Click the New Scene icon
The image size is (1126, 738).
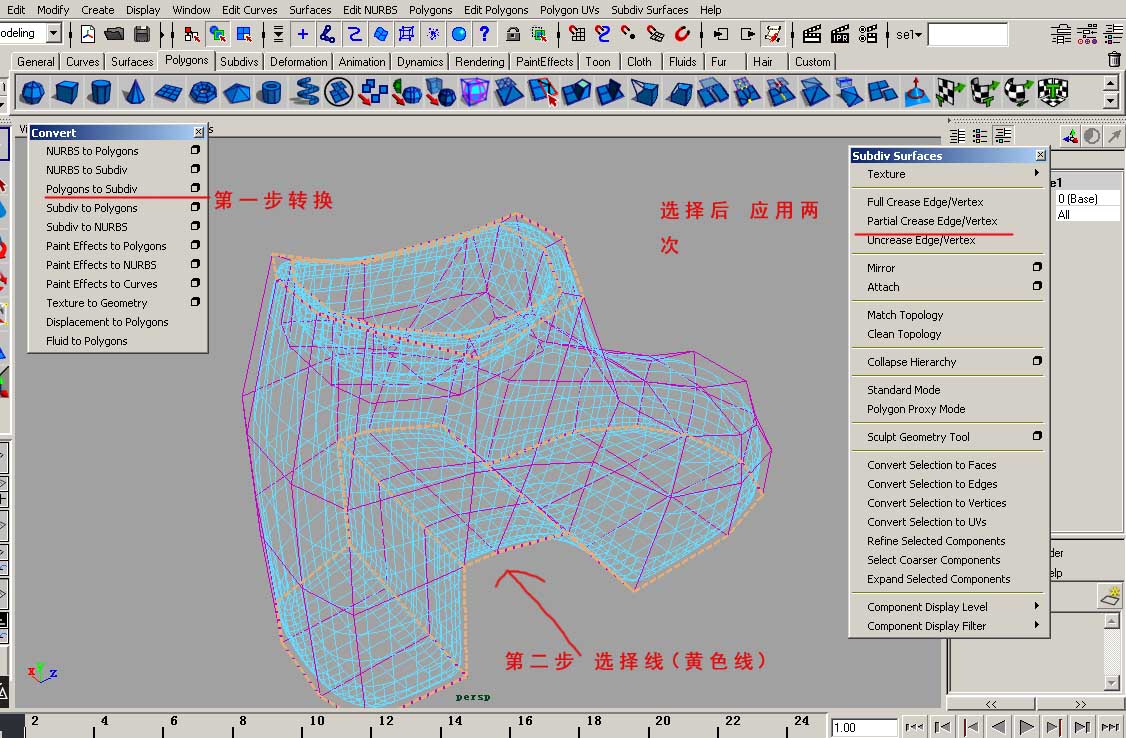88,34
